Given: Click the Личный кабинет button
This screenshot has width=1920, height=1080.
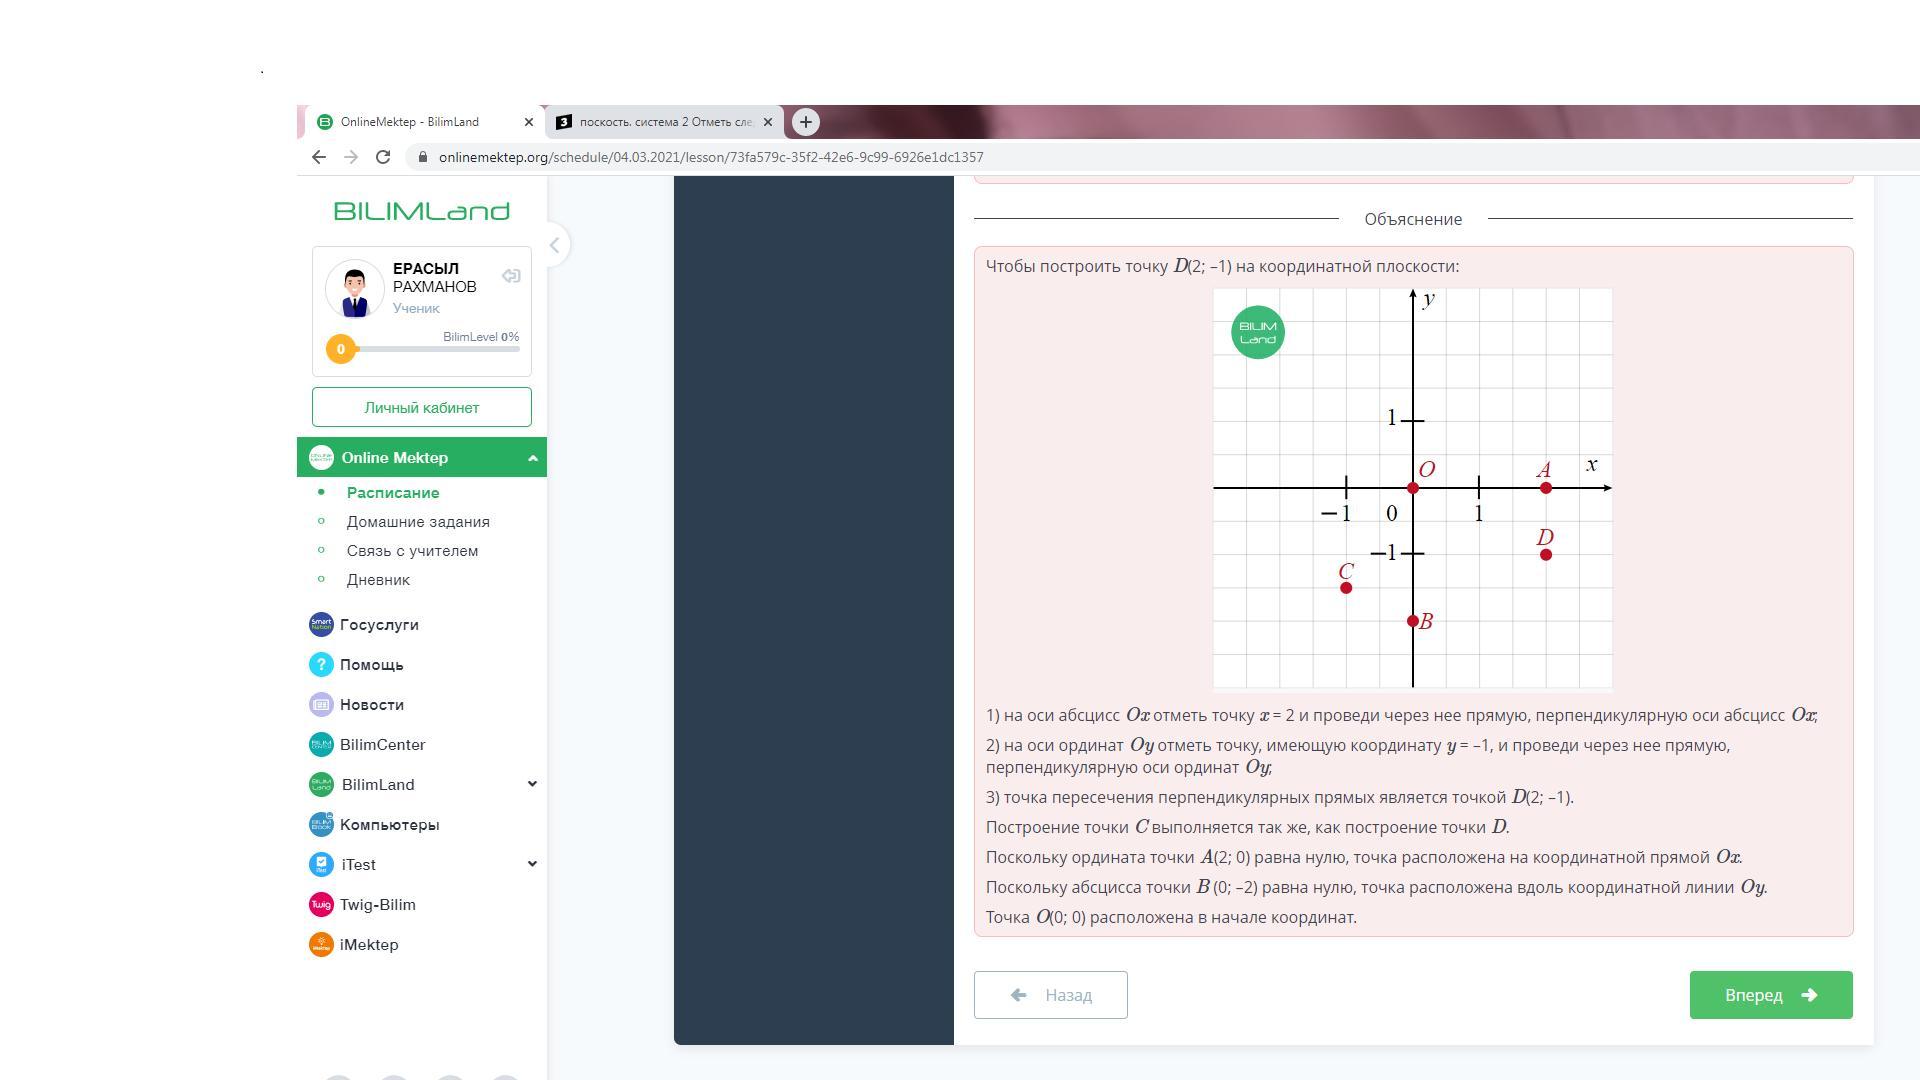Looking at the screenshot, I should [421, 408].
